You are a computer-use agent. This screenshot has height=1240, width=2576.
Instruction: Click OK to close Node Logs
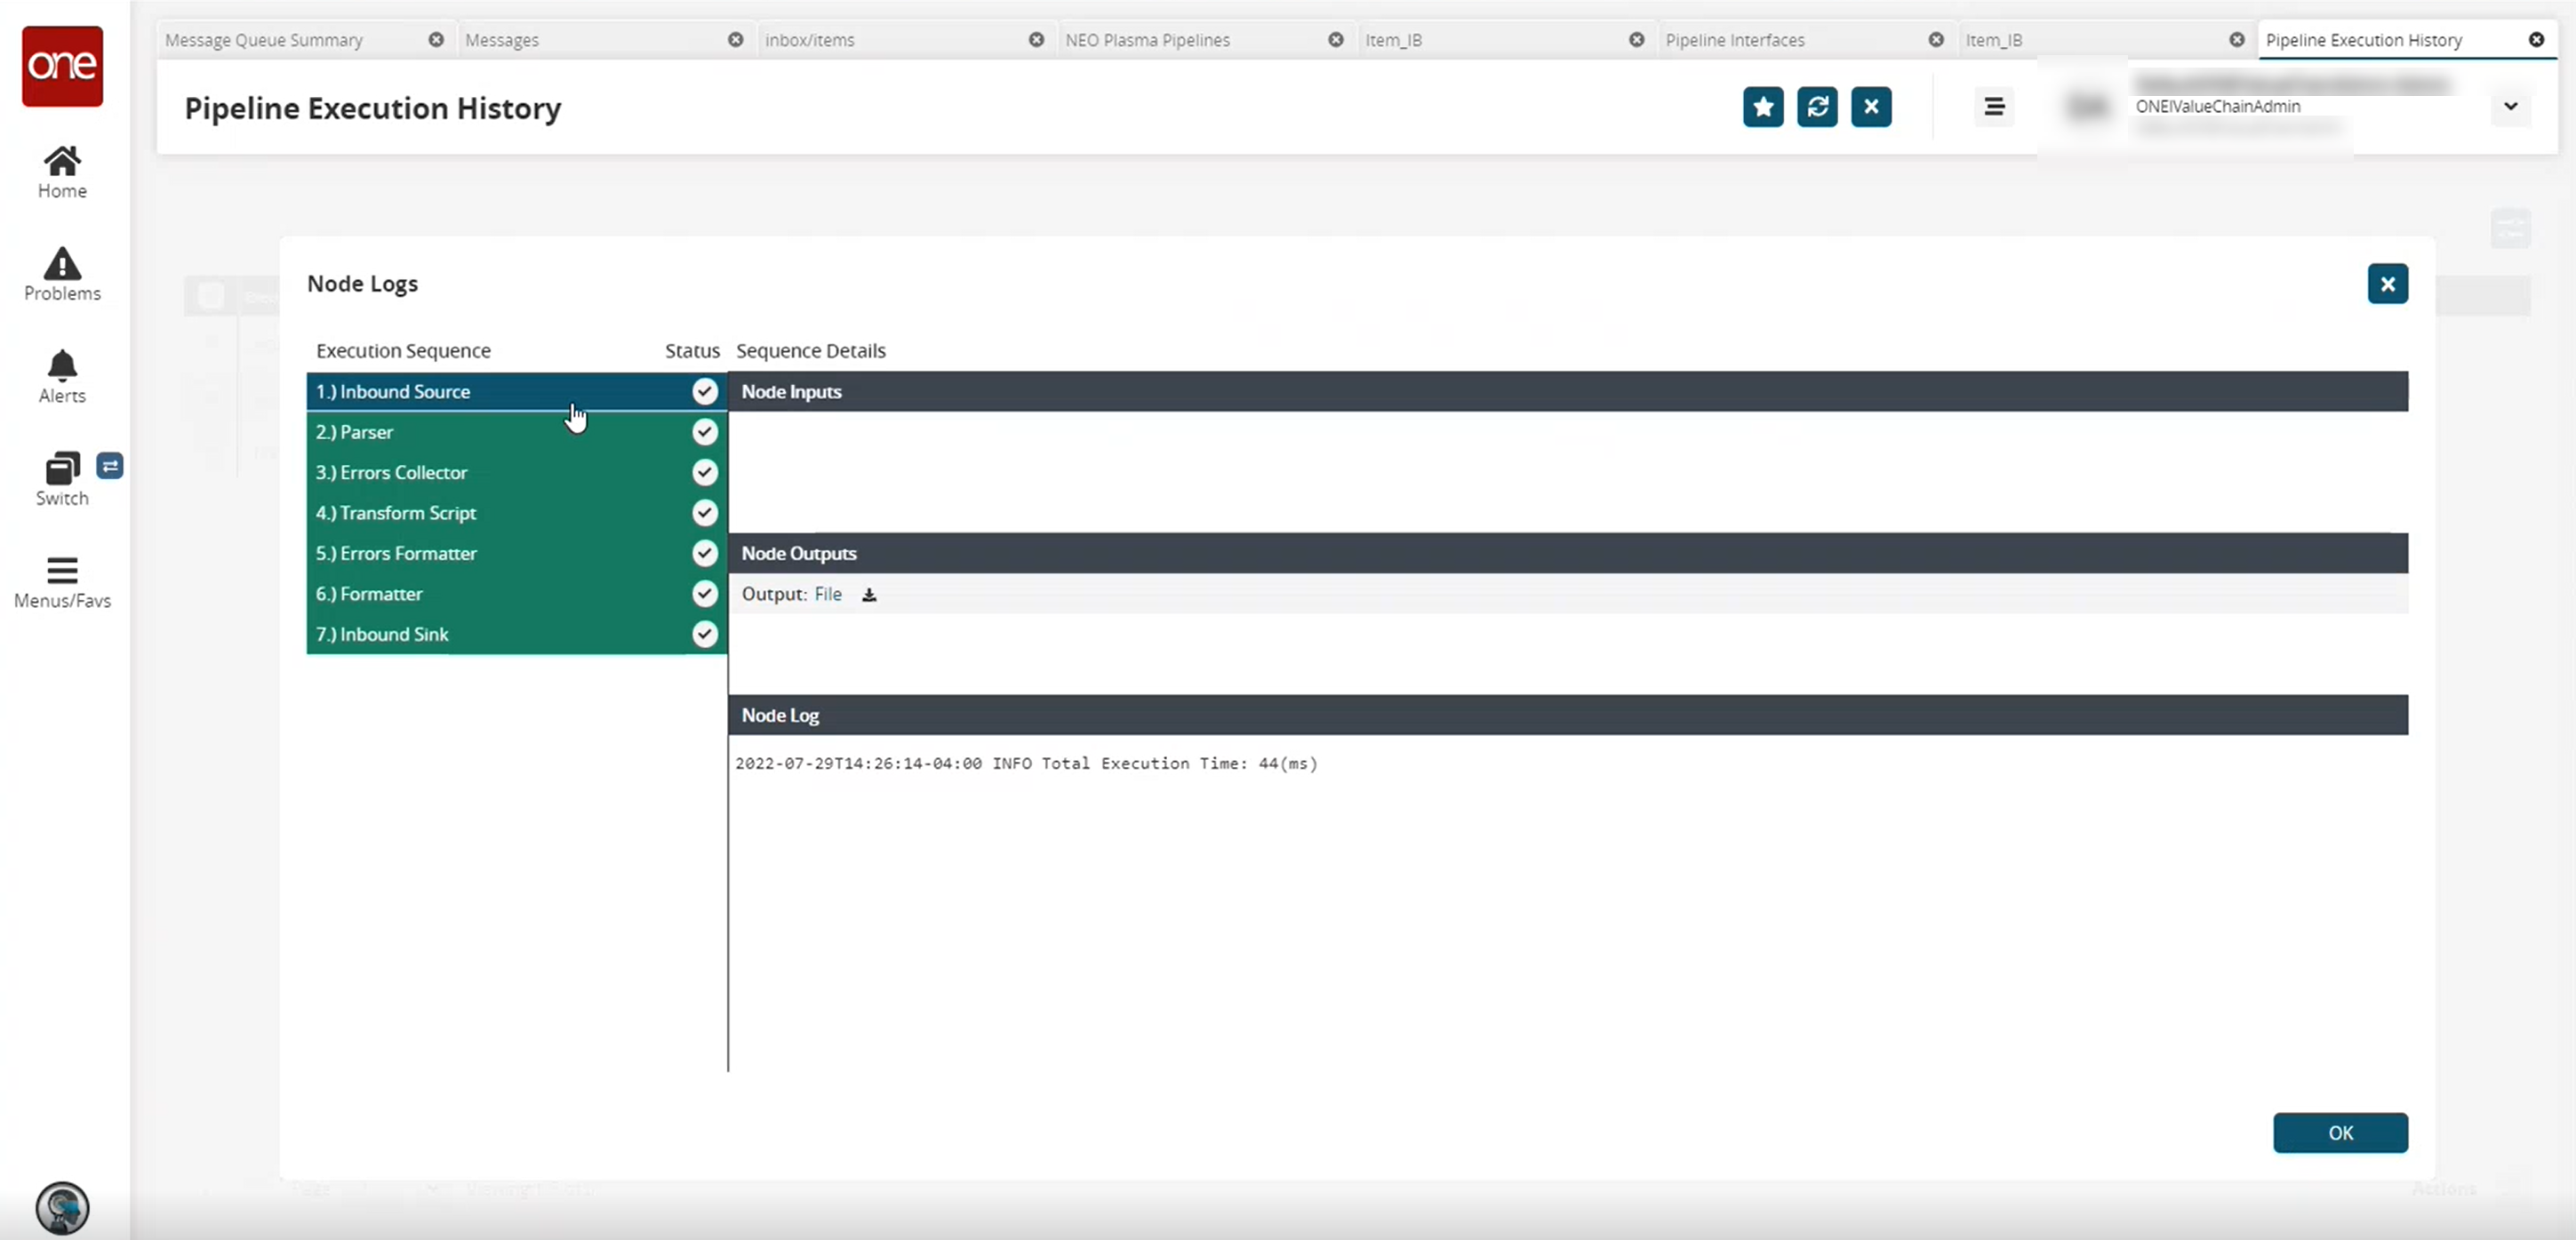pos(2340,1132)
